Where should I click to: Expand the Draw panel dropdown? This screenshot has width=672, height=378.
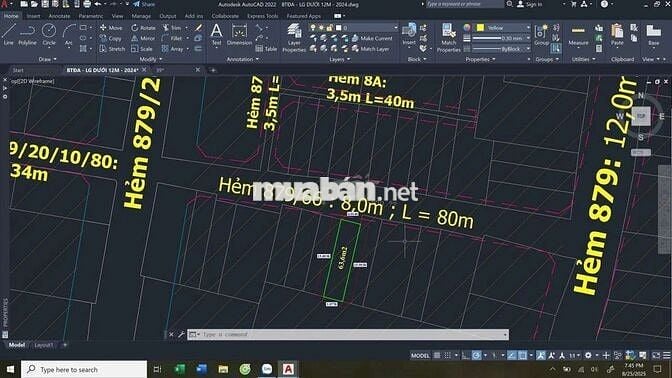tap(47, 59)
